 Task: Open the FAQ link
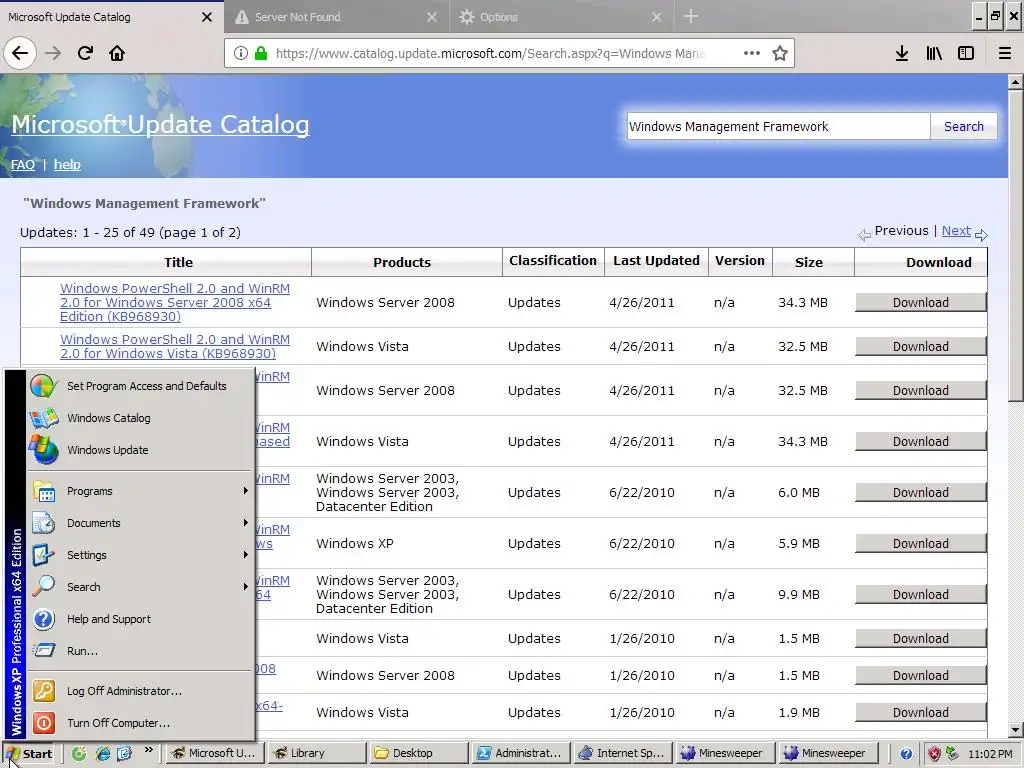pos(23,165)
